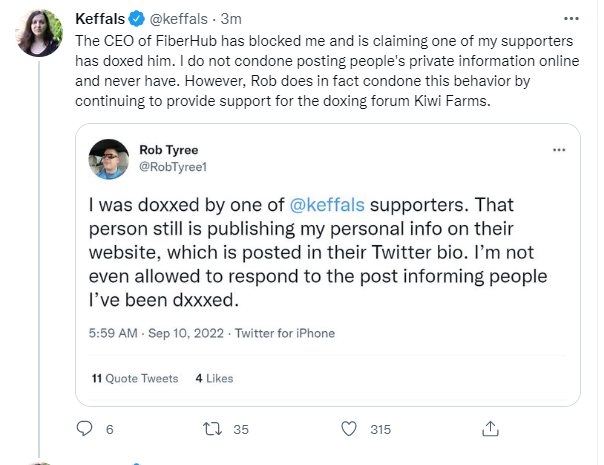Image resolution: width=604 pixels, height=465 pixels.
Task: Open more options on quoted tweet
Action: pyautogui.click(x=558, y=150)
